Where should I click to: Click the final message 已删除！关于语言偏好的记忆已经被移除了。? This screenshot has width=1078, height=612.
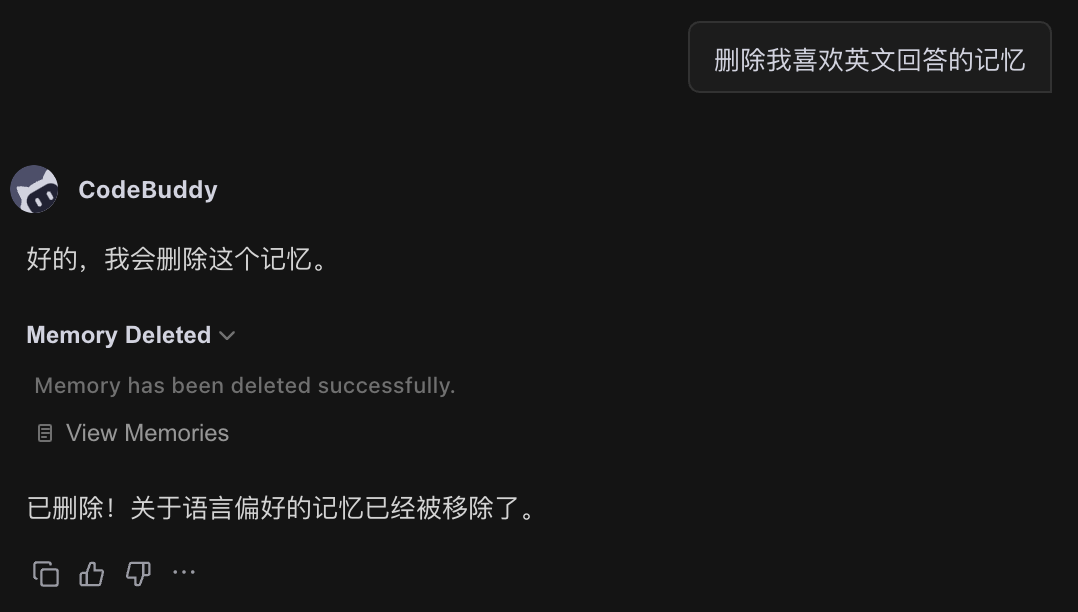click(281, 509)
